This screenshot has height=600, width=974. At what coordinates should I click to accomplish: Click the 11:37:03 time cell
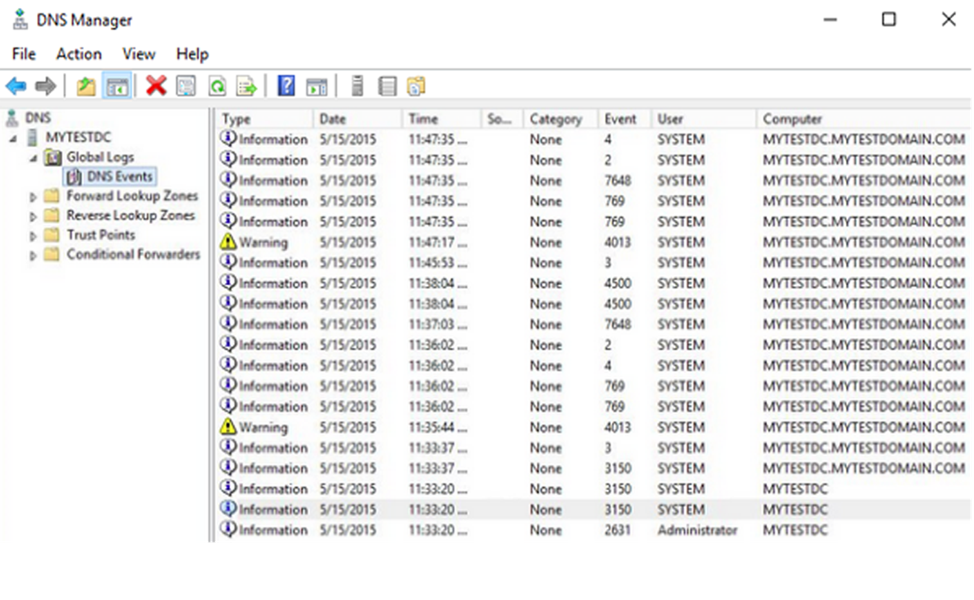tap(437, 324)
